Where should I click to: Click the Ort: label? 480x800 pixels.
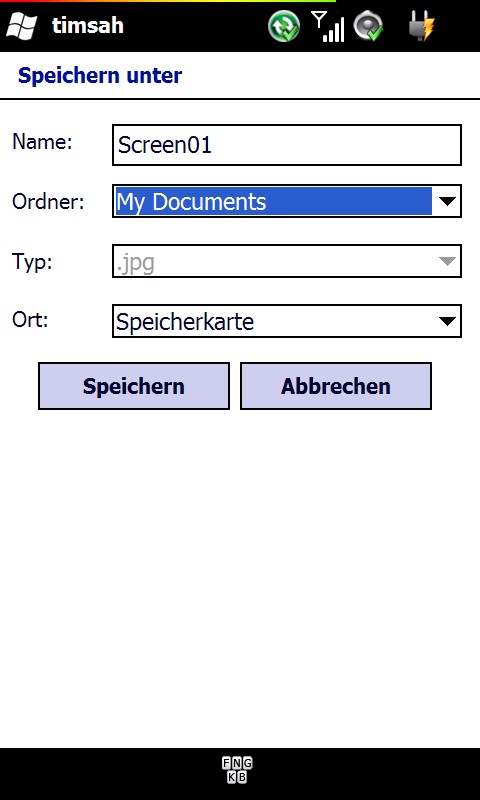30,320
